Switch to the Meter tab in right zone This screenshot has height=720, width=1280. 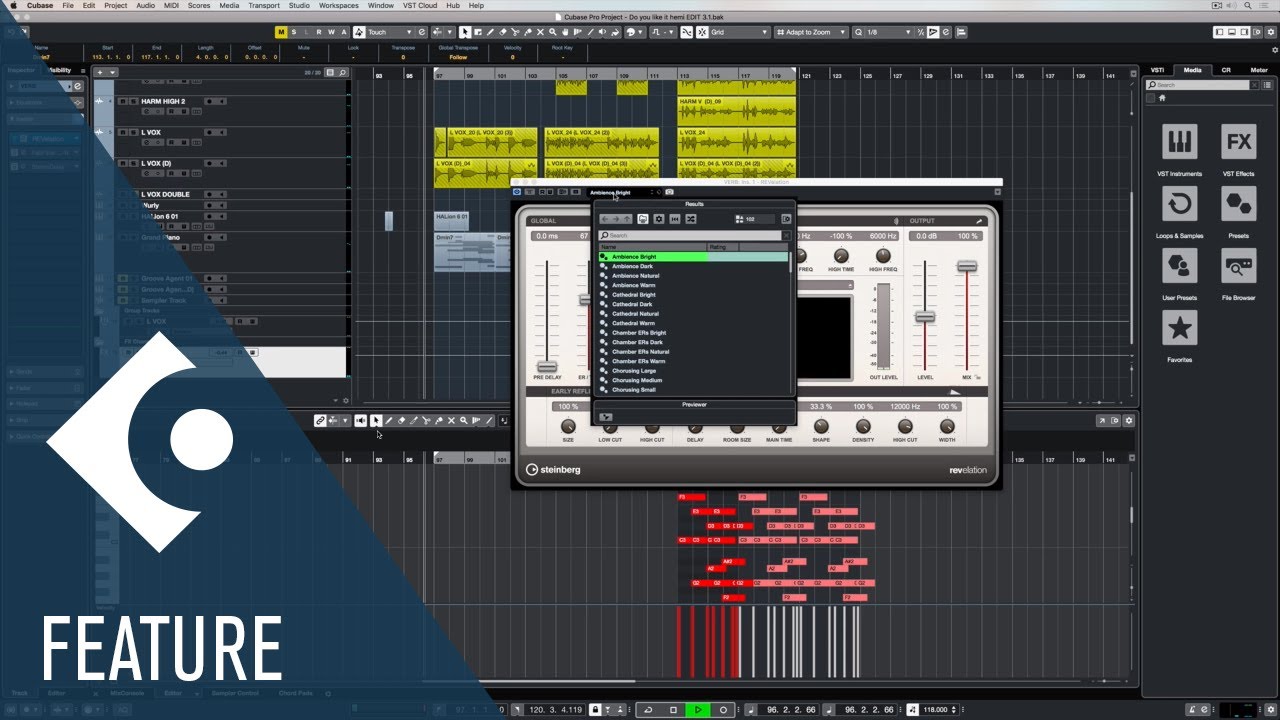[x=1258, y=70]
